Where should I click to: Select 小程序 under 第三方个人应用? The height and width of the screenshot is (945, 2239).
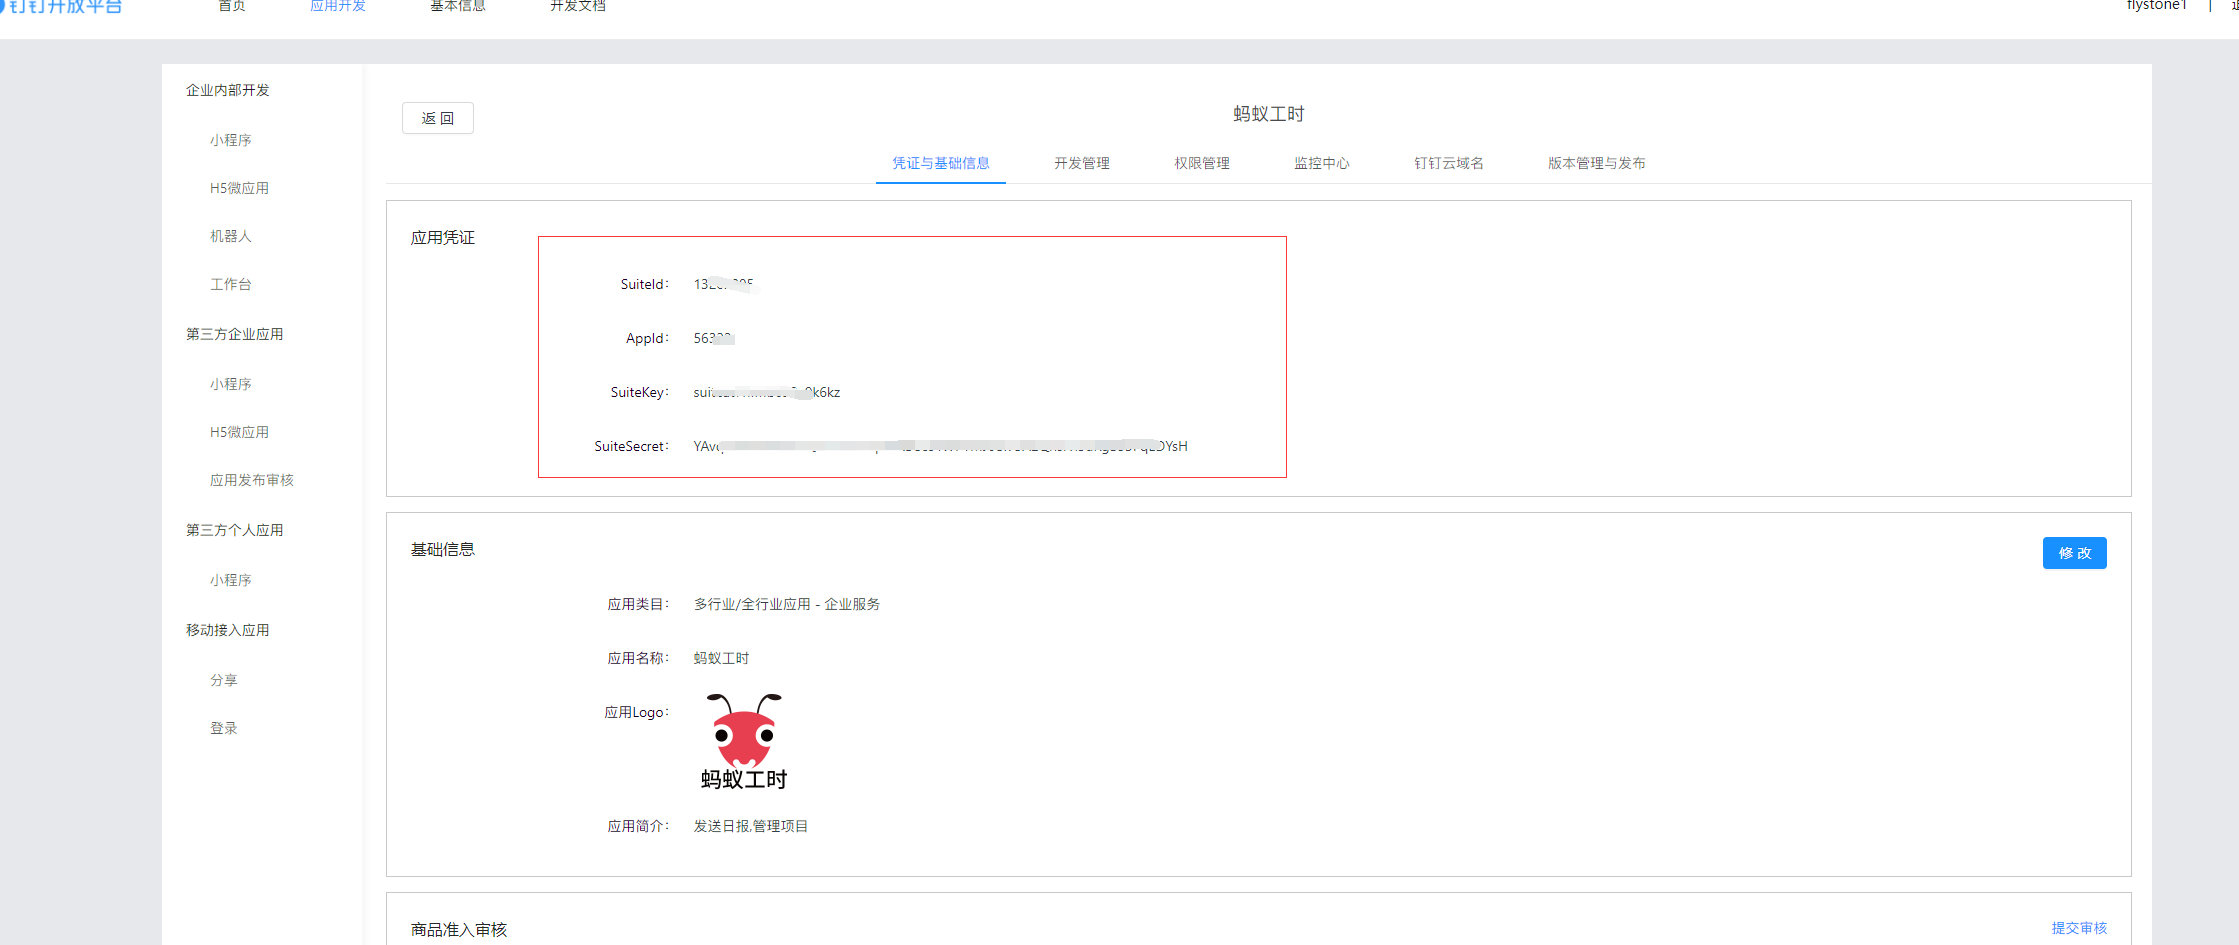(x=231, y=580)
